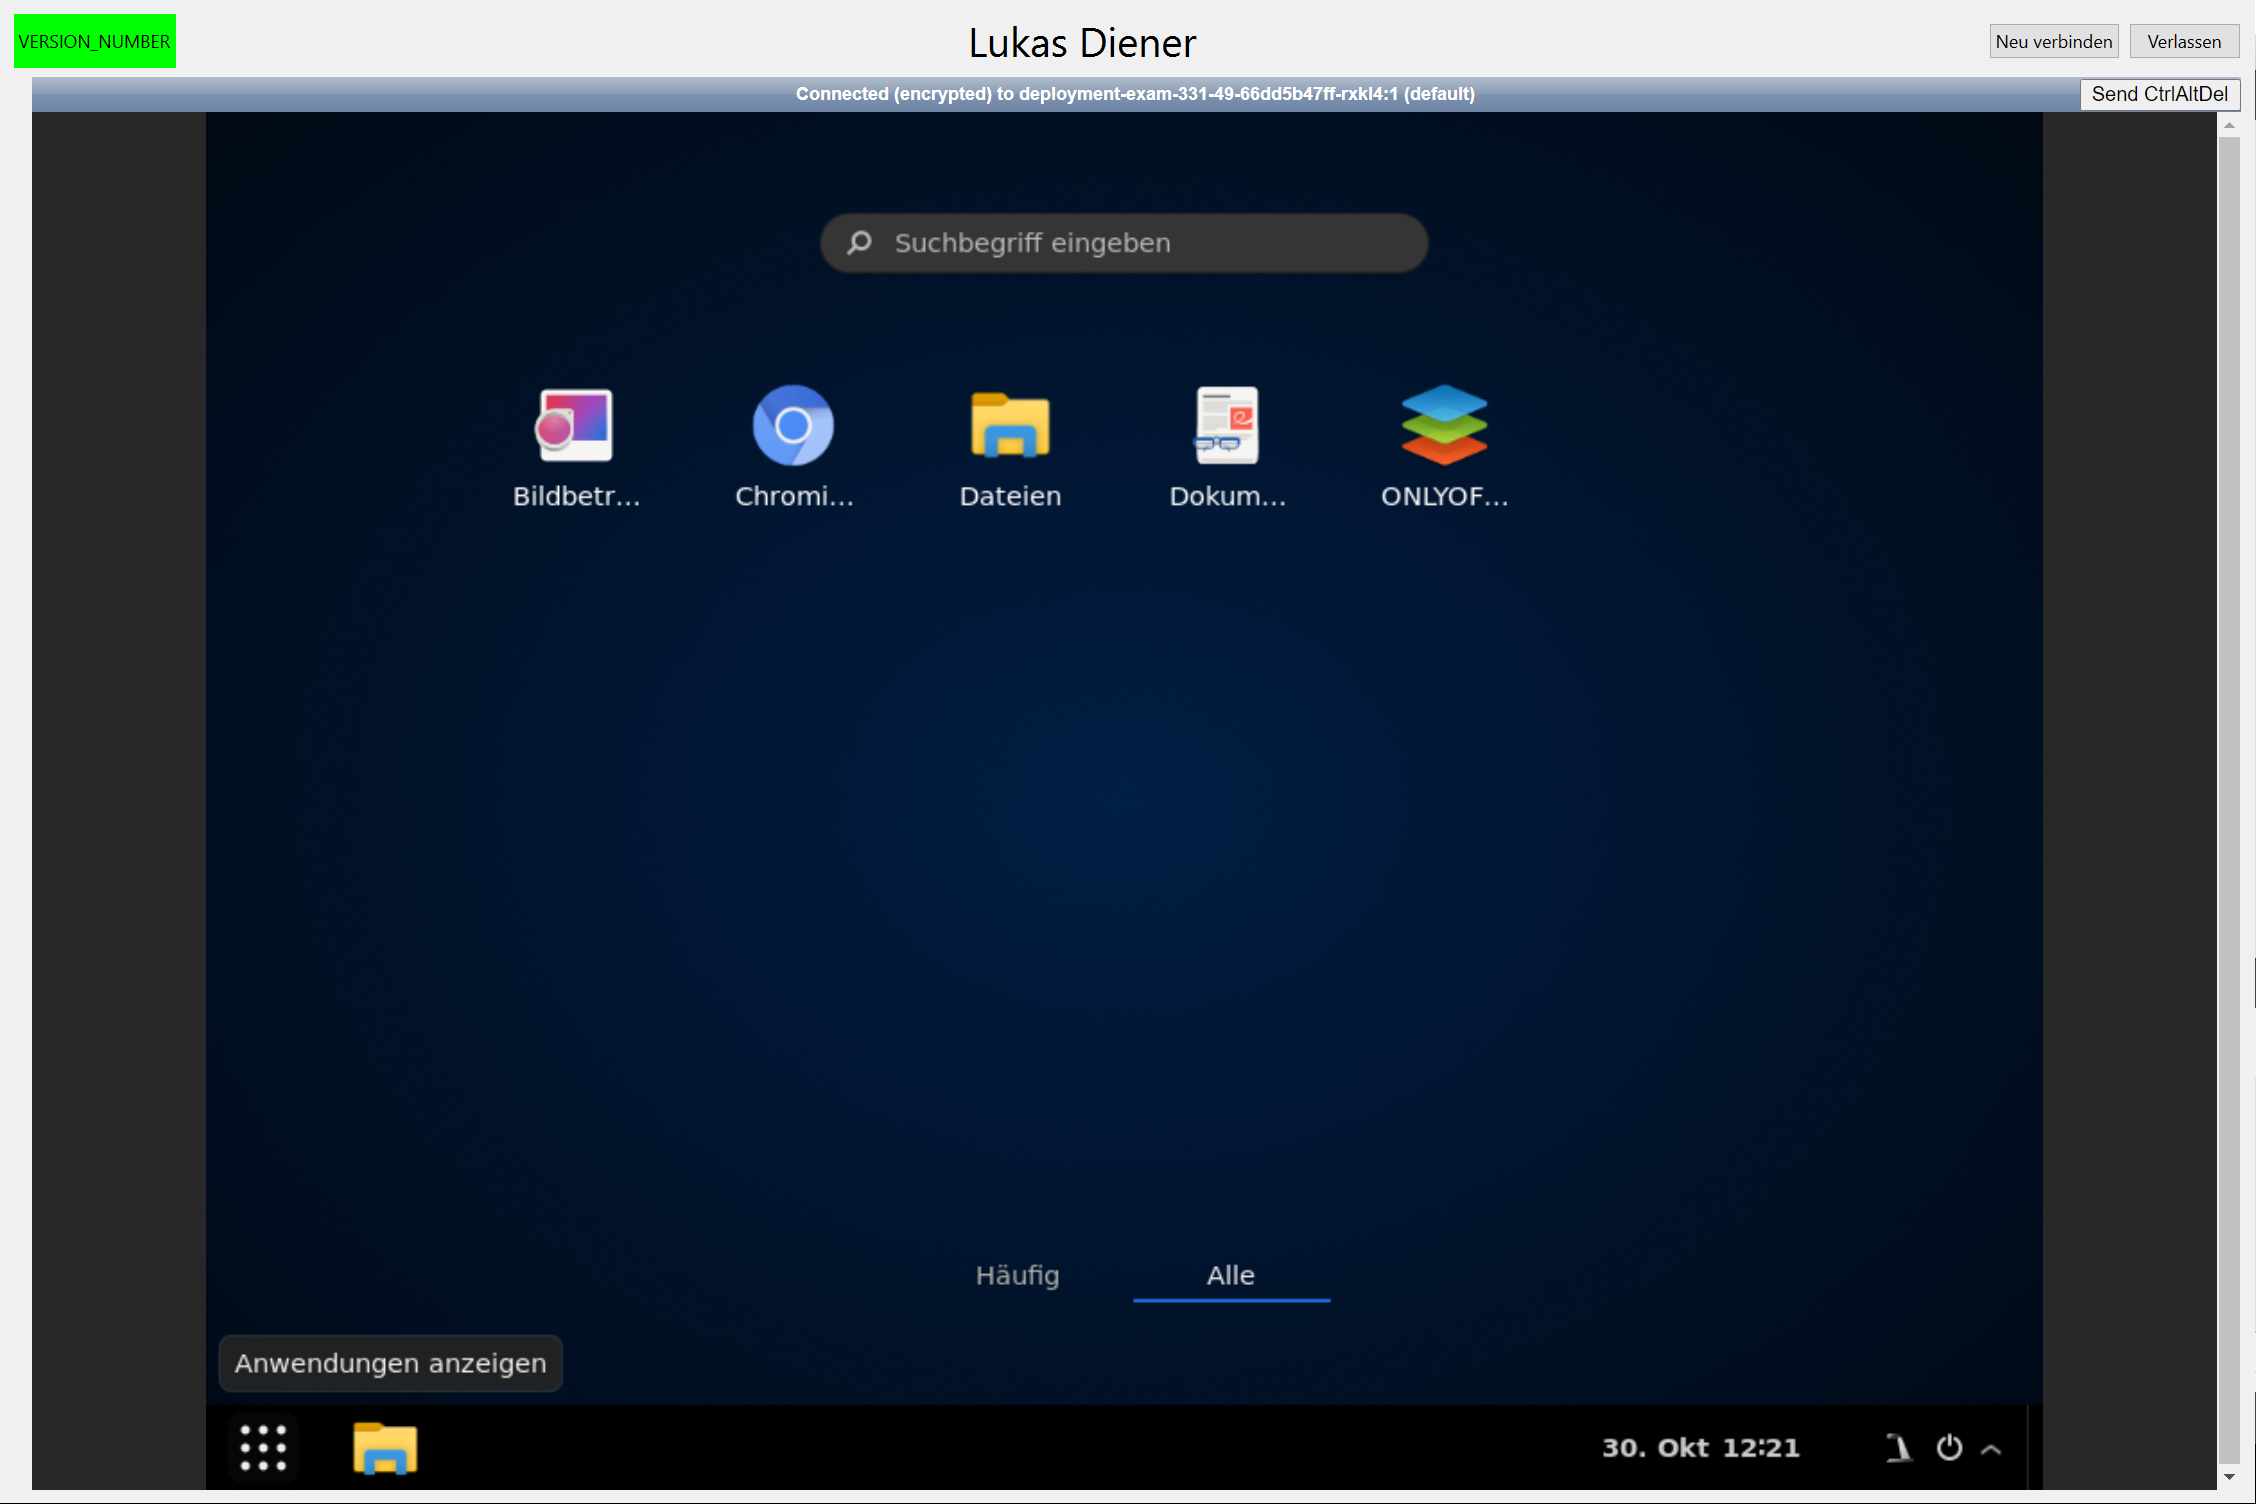
Task: Open the 30. Okt 12:21 clock
Action: pos(1701,1447)
